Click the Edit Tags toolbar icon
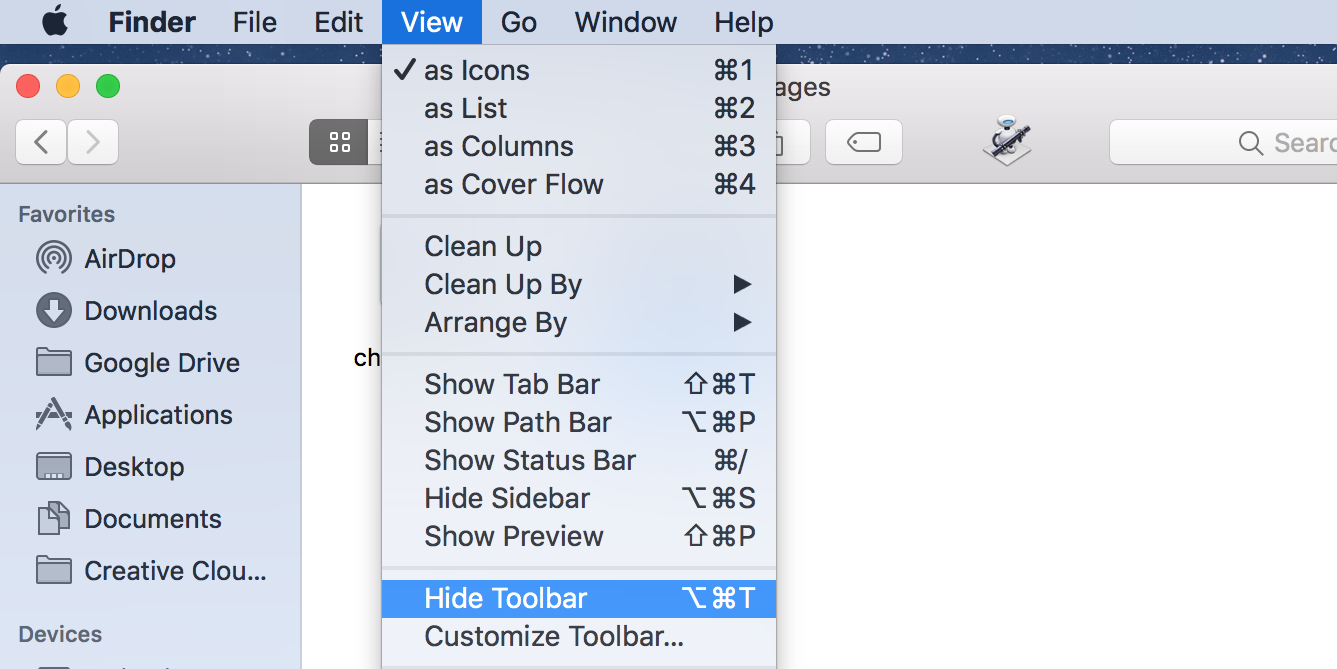1337x669 pixels. (x=863, y=142)
